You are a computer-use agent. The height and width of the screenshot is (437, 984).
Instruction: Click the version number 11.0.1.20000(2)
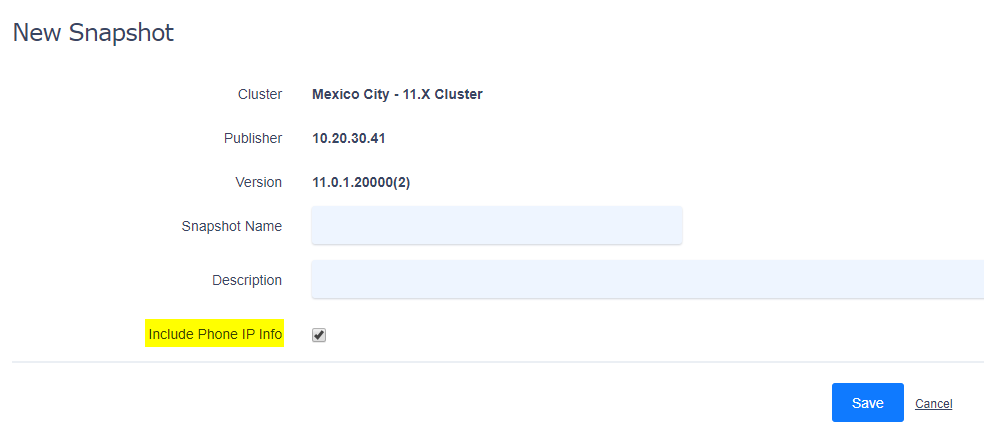point(361,183)
